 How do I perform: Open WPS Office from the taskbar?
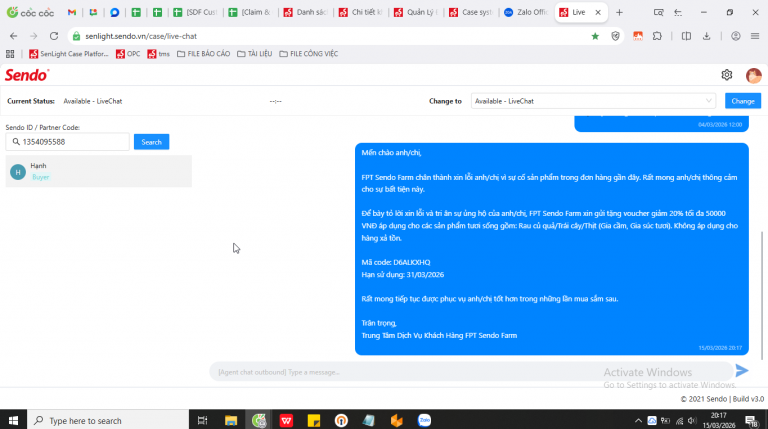click(286, 420)
